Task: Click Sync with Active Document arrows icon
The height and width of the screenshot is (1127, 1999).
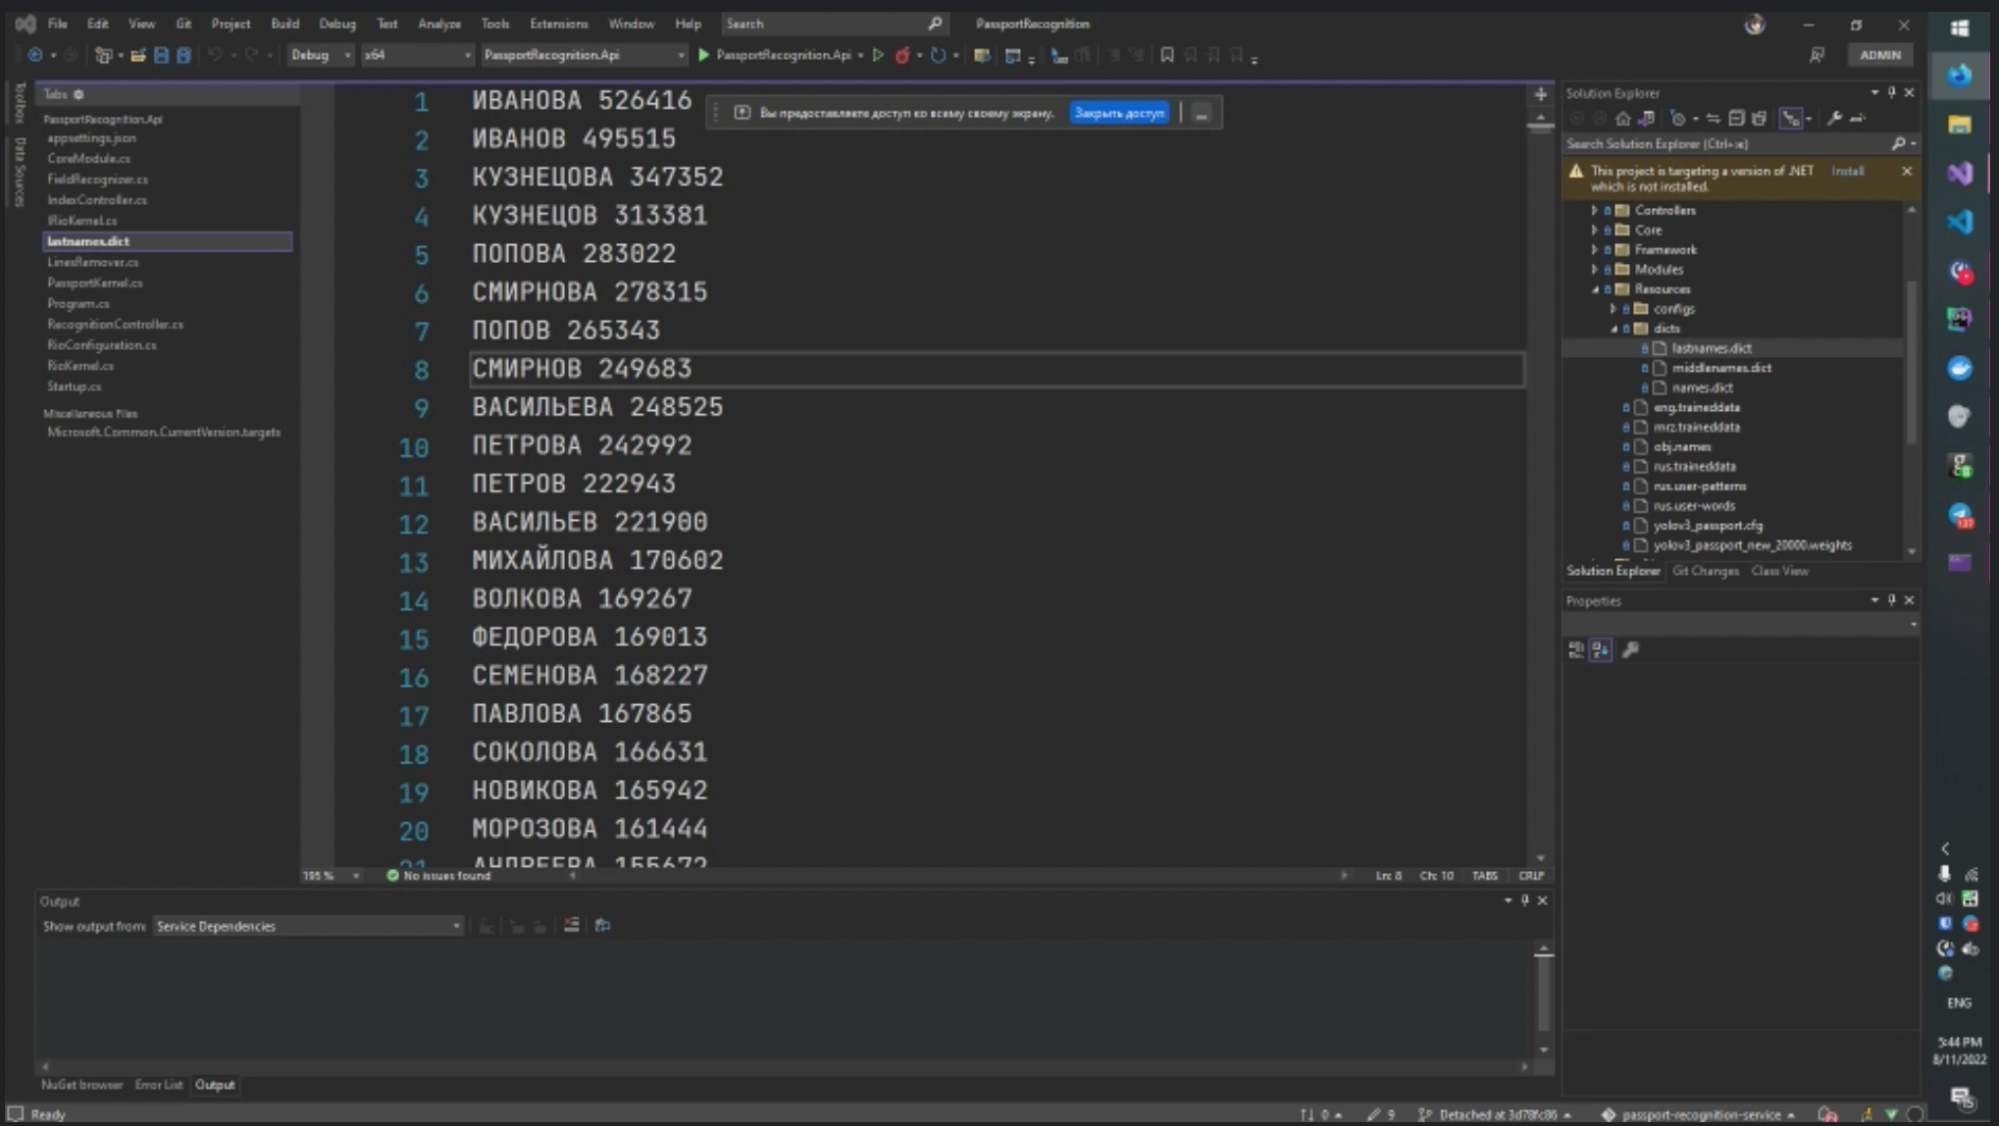Action: 1713,118
